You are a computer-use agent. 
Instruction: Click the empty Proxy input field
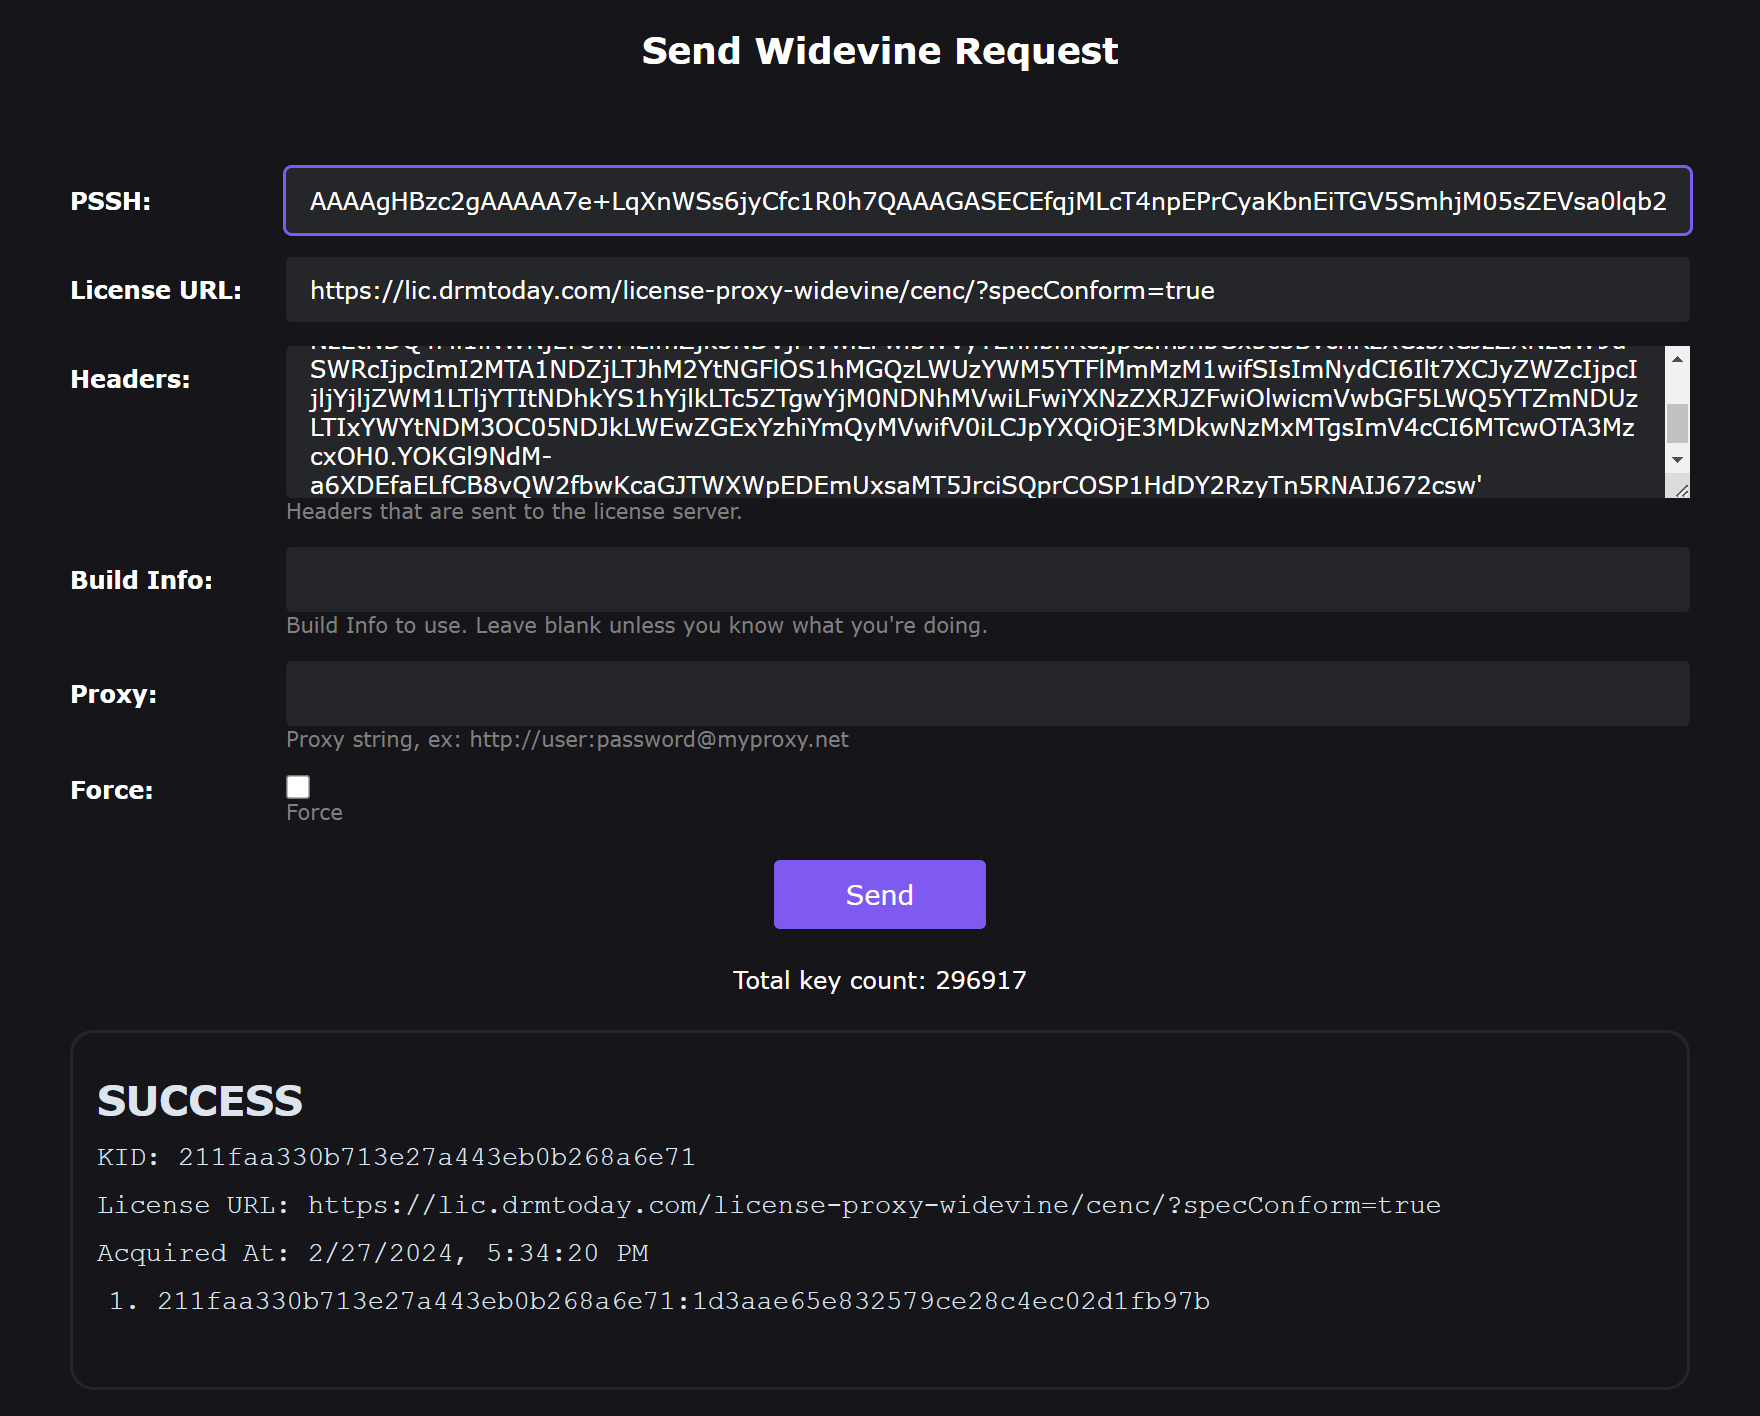[x=987, y=694]
